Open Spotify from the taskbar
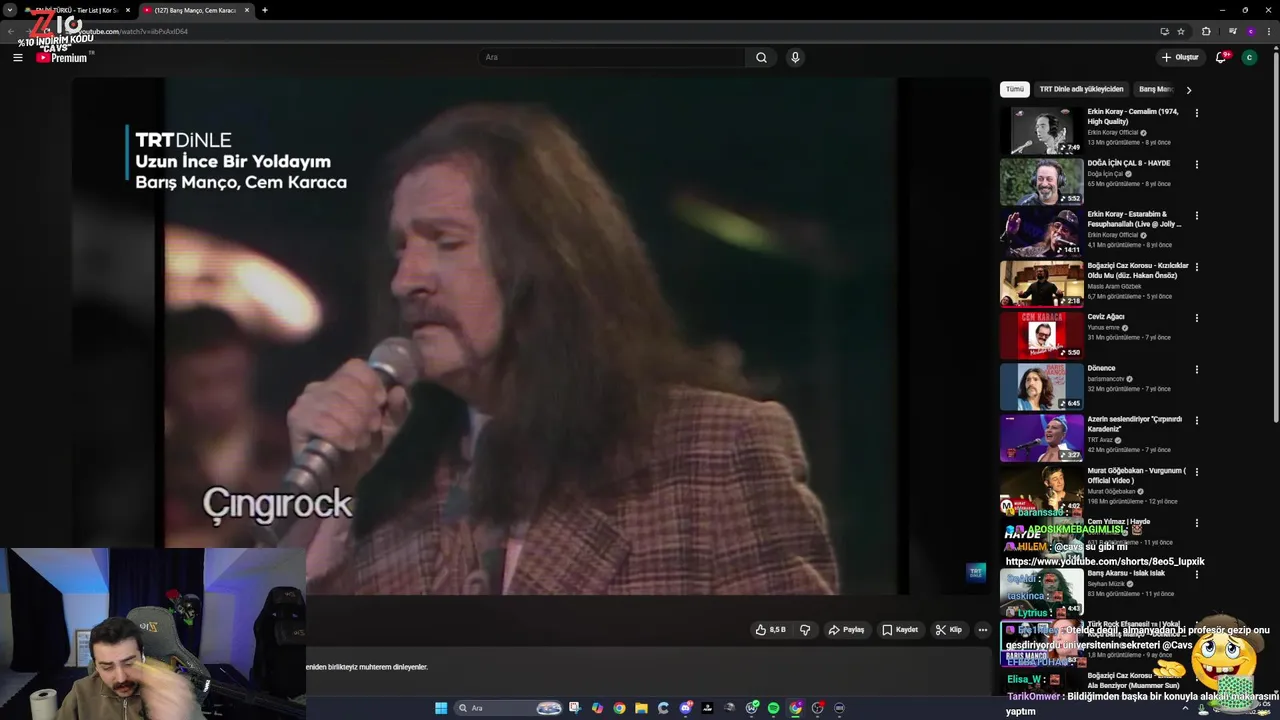The height and width of the screenshot is (720, 1280). pyautogui.click(x=773, y=708)
